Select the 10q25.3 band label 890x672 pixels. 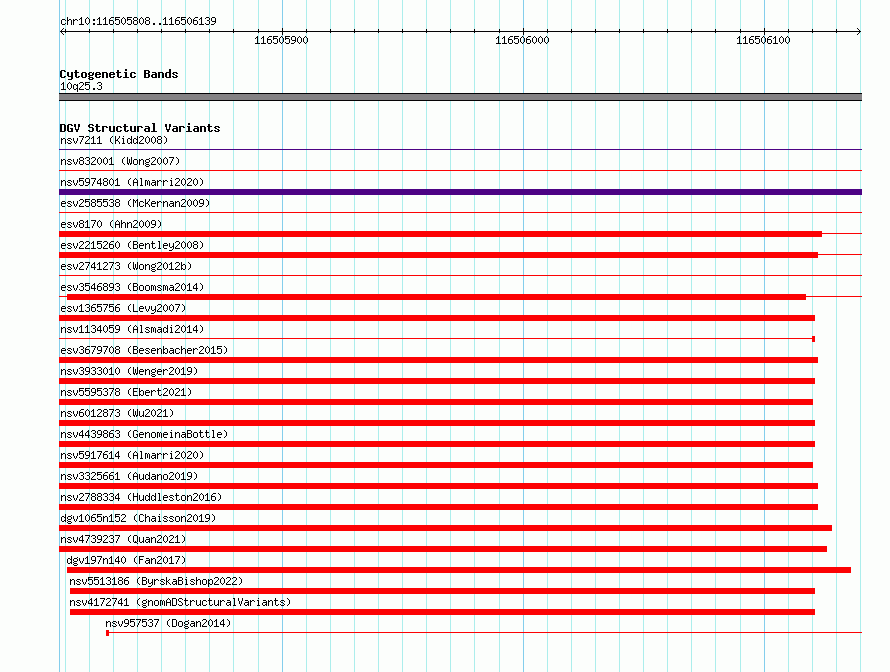point(81,86)
